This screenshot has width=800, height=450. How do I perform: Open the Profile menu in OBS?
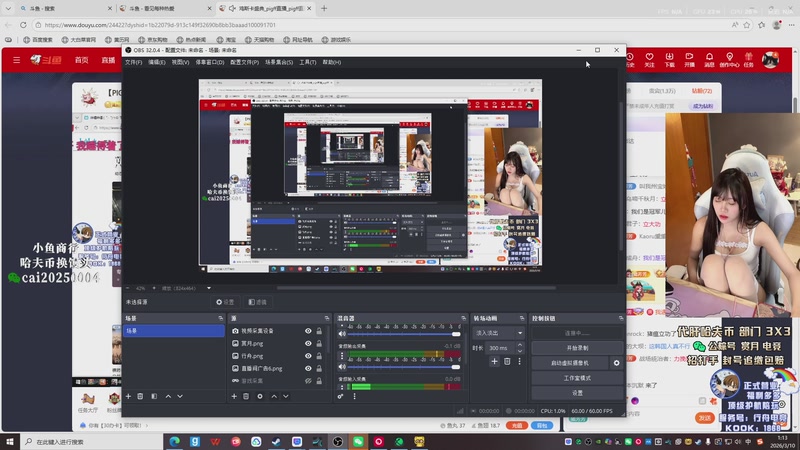[244, 62]
